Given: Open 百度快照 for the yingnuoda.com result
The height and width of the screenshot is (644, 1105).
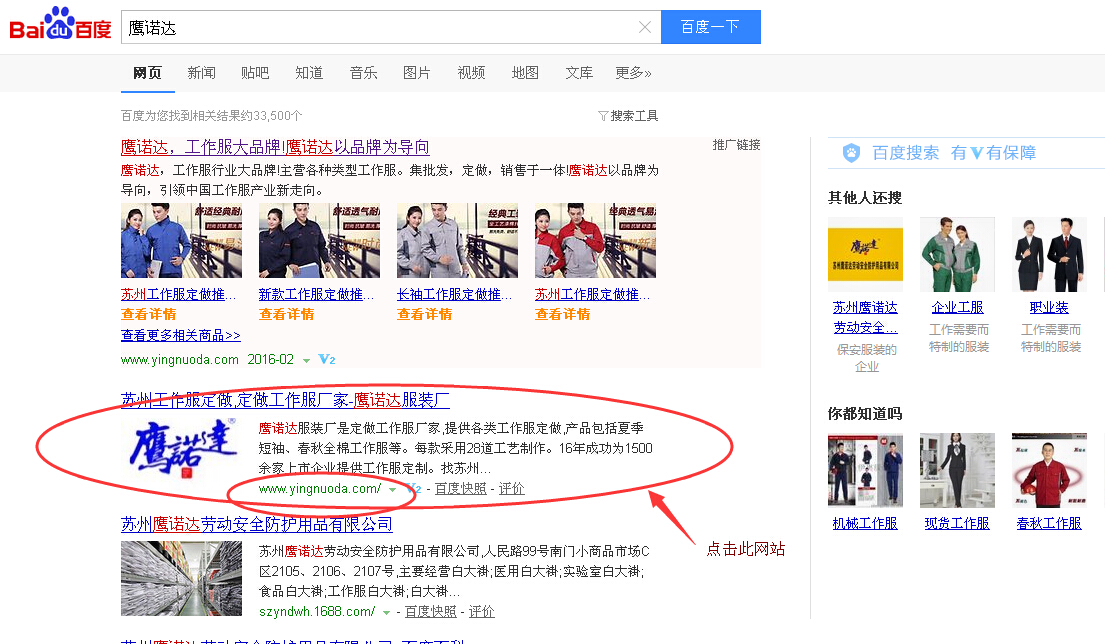Looking at the screenshot, I should tap(460, 489).
